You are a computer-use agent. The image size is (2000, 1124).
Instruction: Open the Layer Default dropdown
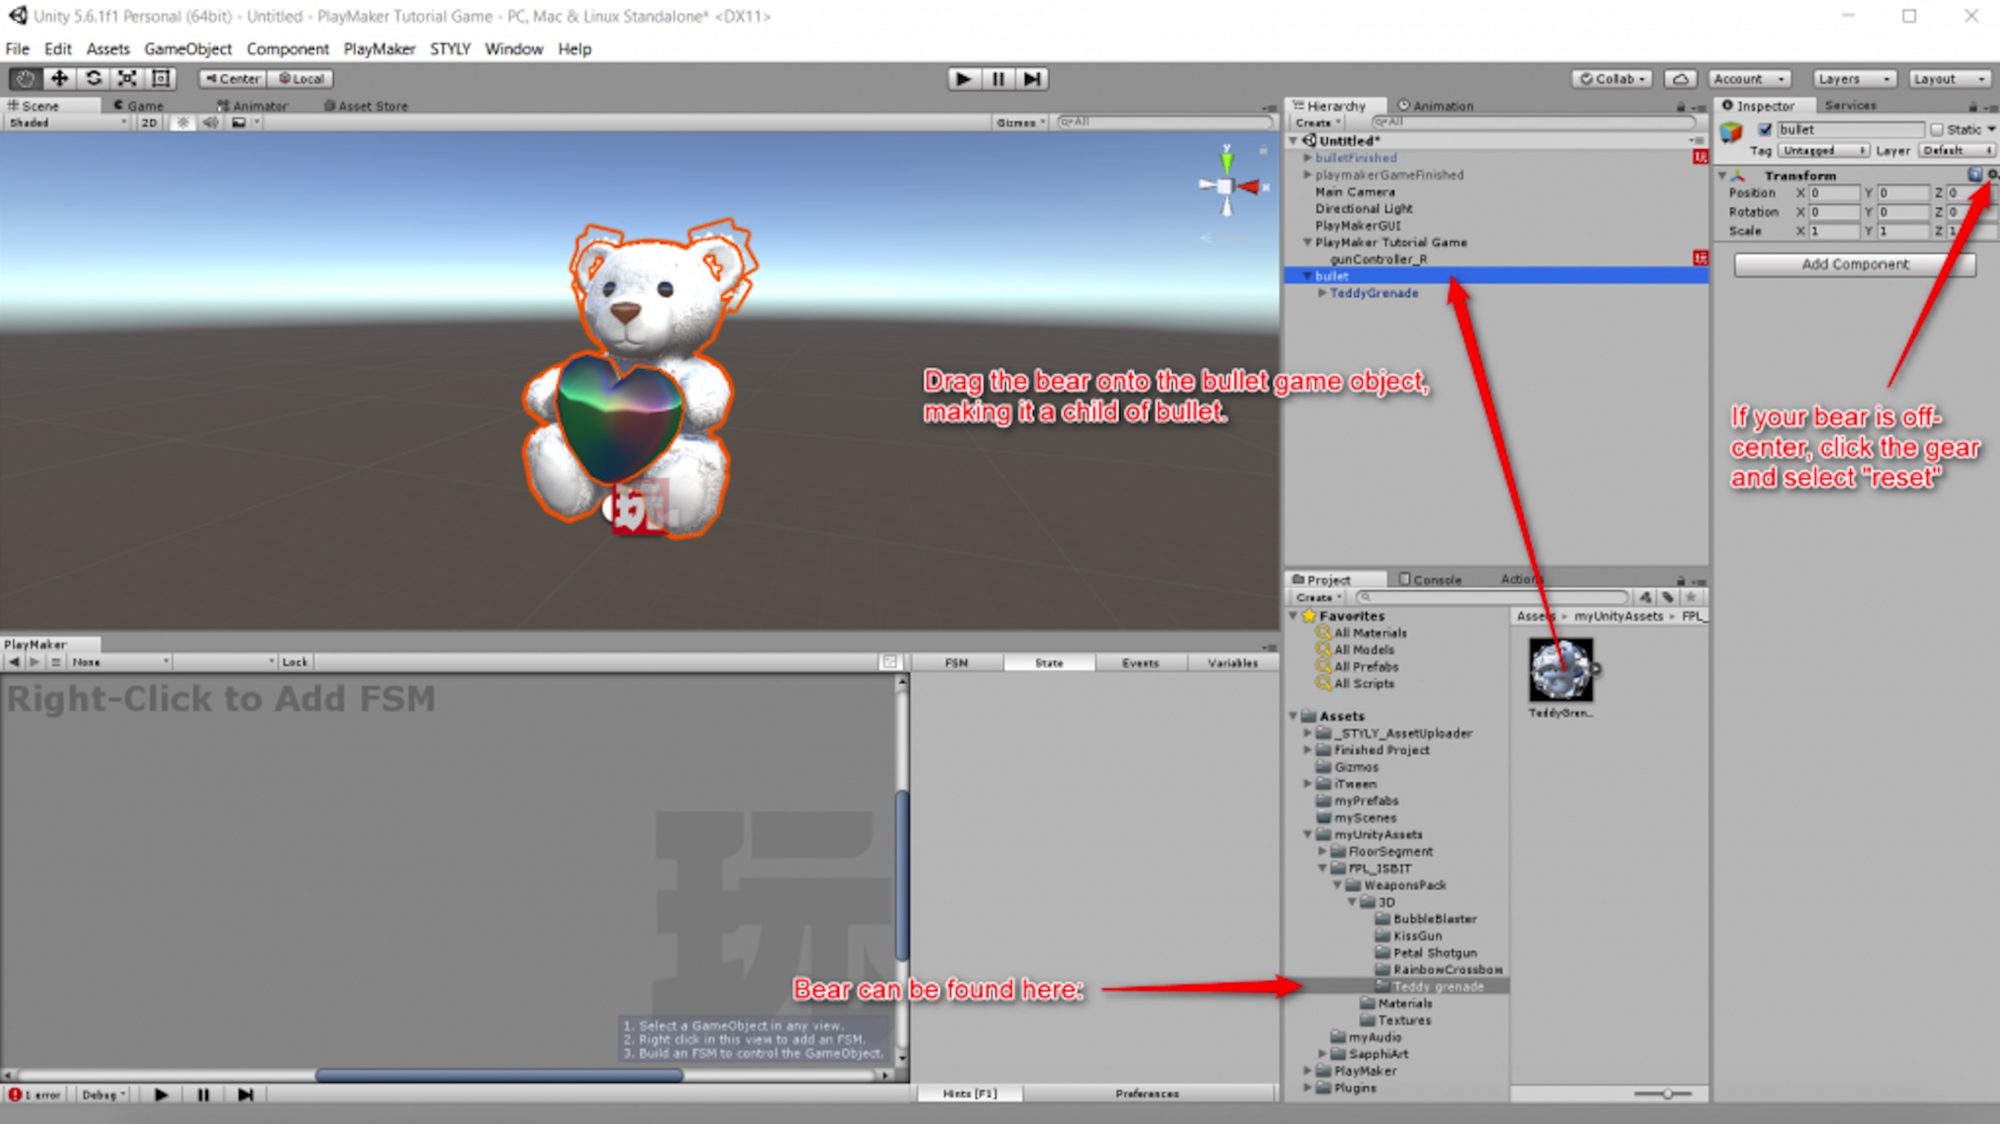pyautogui.click(x=1956, y=150)
